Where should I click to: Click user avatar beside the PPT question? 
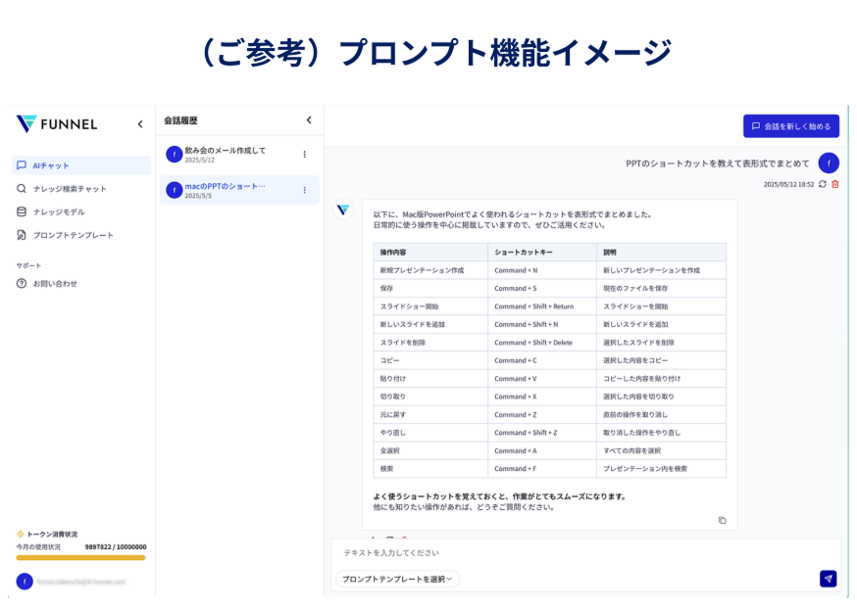pos(829,163)
